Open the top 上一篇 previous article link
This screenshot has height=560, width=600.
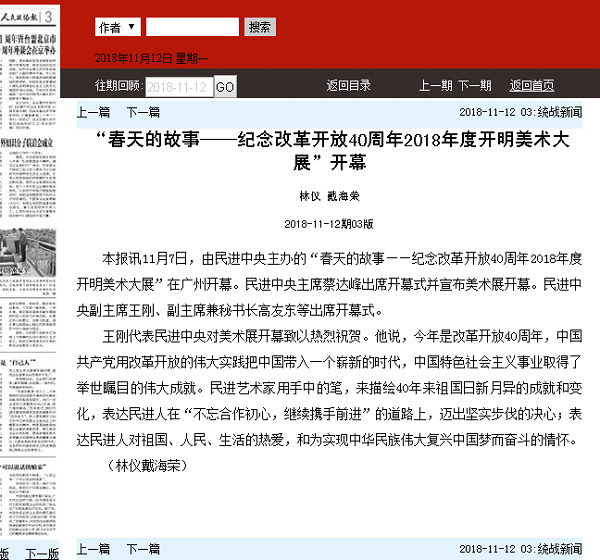pos(93,112)
